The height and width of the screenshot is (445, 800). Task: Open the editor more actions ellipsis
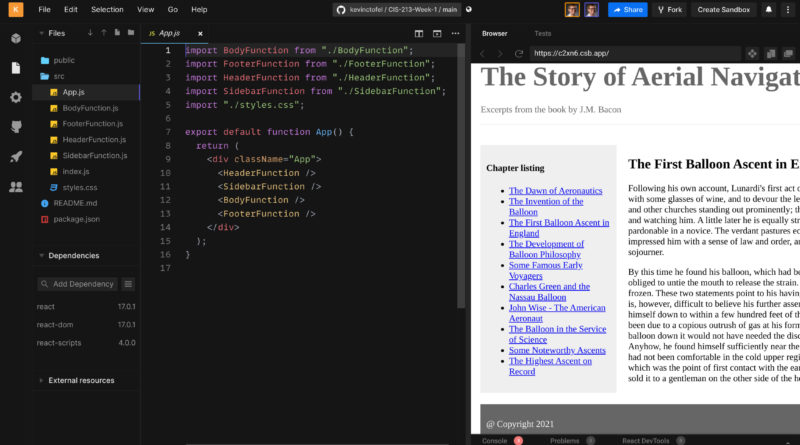pyautogui.click(x=456, y=34)
